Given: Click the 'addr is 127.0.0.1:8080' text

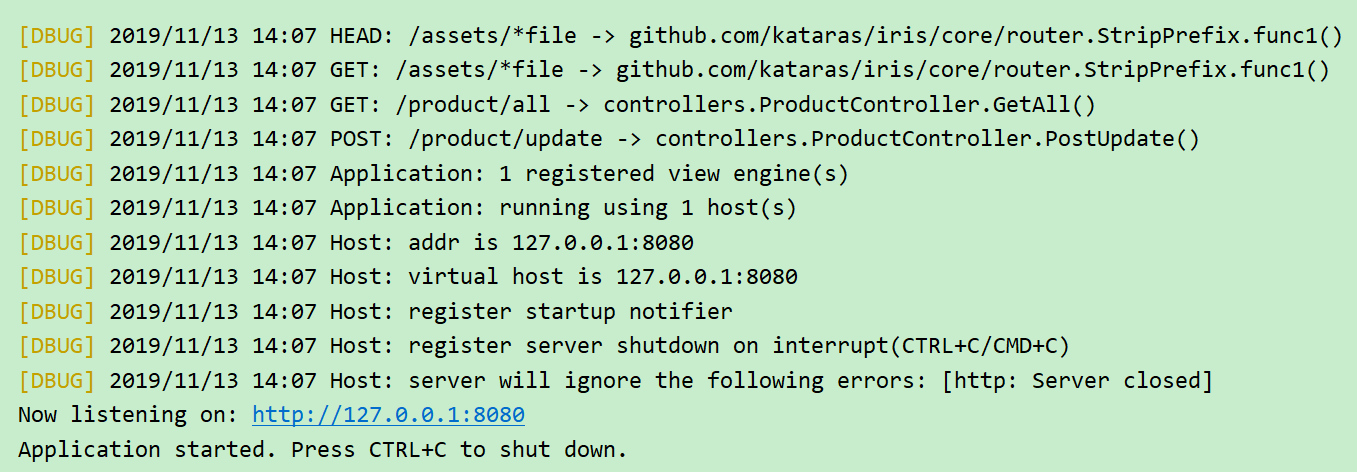Looking at the screenshot, I should [x=551, y=243].
